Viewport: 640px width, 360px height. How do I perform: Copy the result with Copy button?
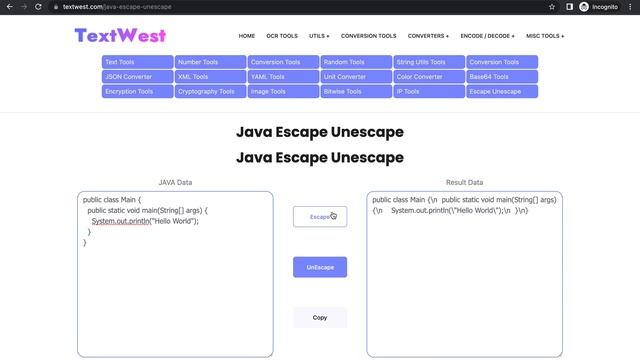tap(320, 318)
